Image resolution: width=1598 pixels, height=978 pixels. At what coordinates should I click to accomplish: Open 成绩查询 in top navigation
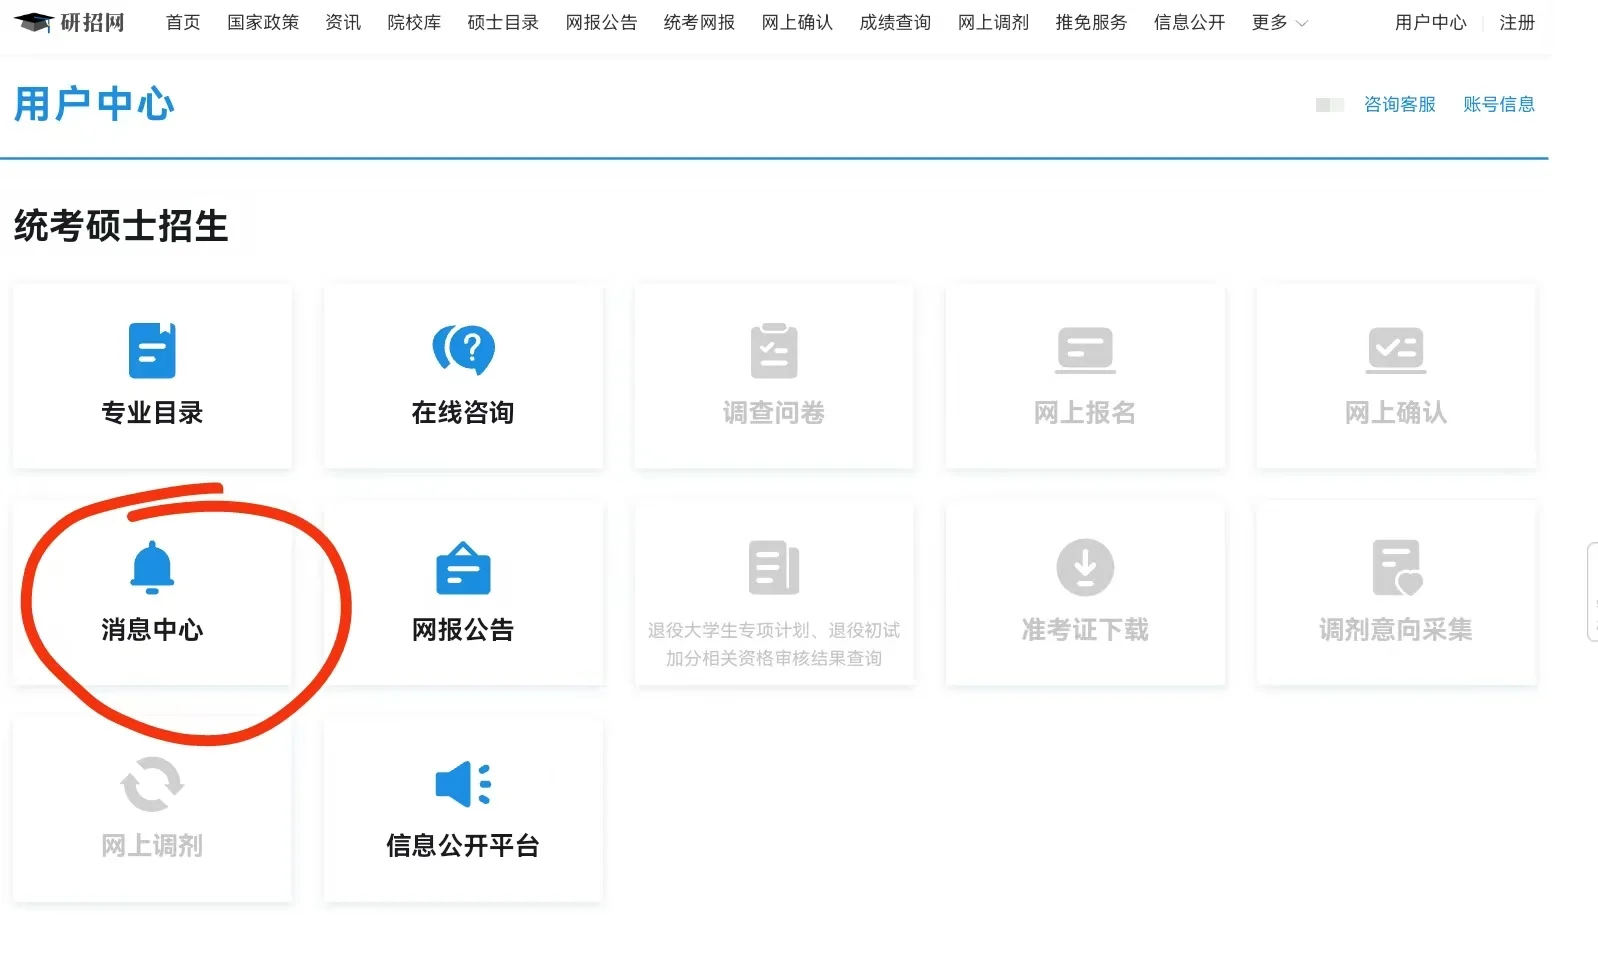pyautogui.click(x=895, y=22)
